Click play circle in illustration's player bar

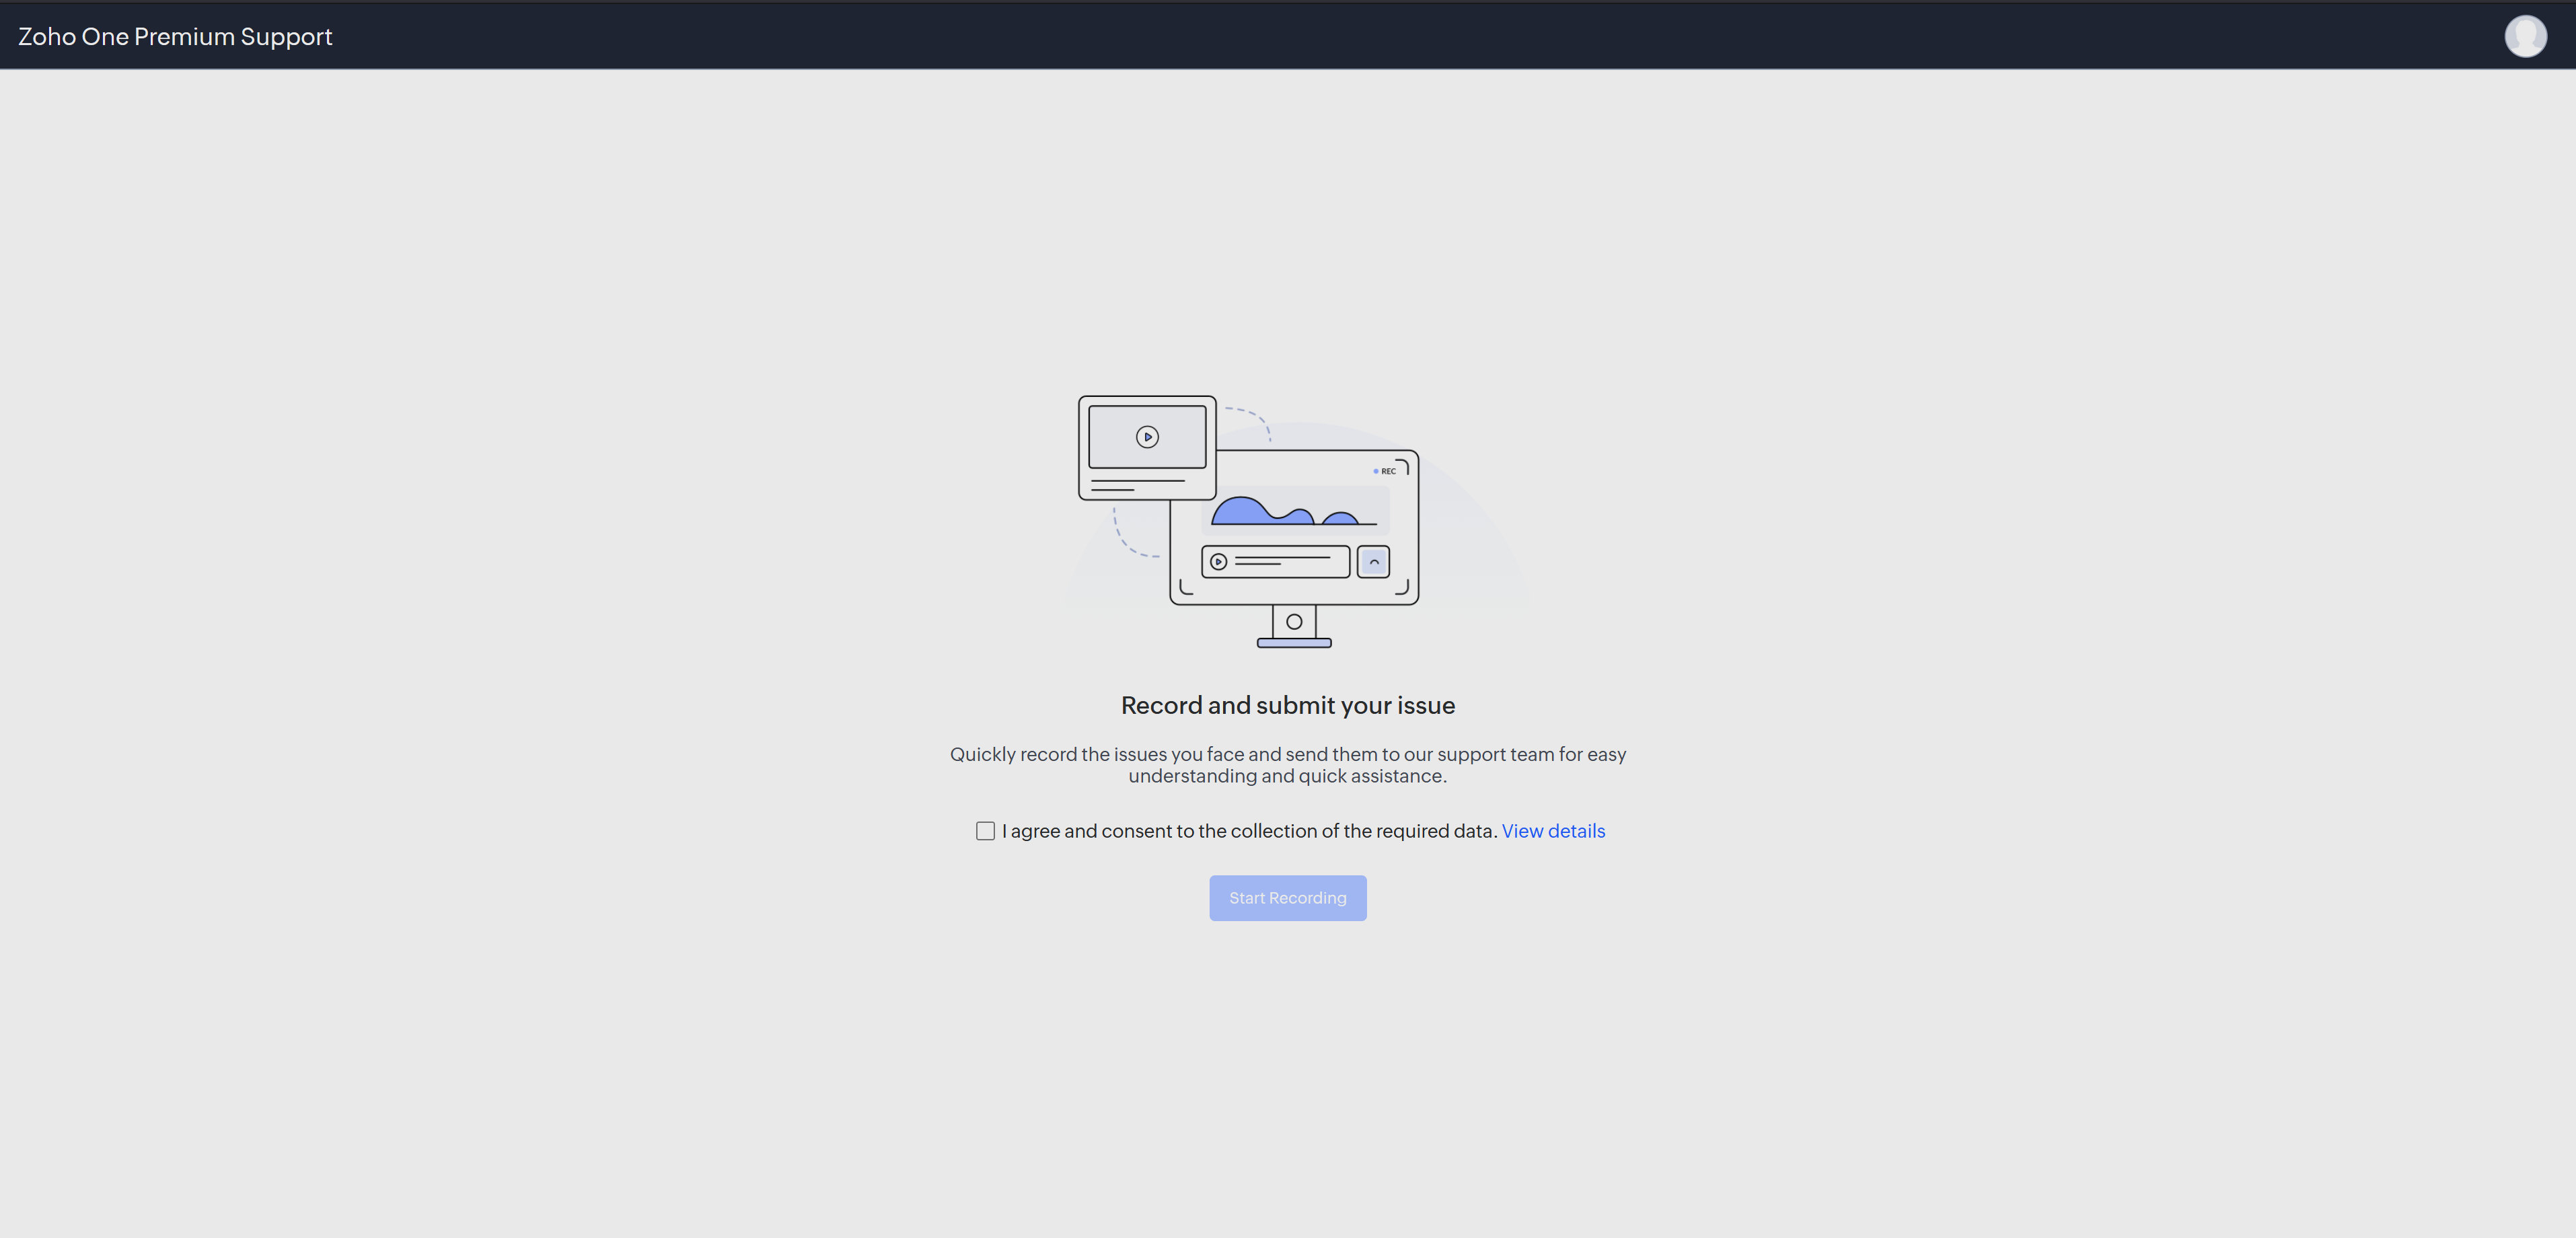click(1218, 562)
